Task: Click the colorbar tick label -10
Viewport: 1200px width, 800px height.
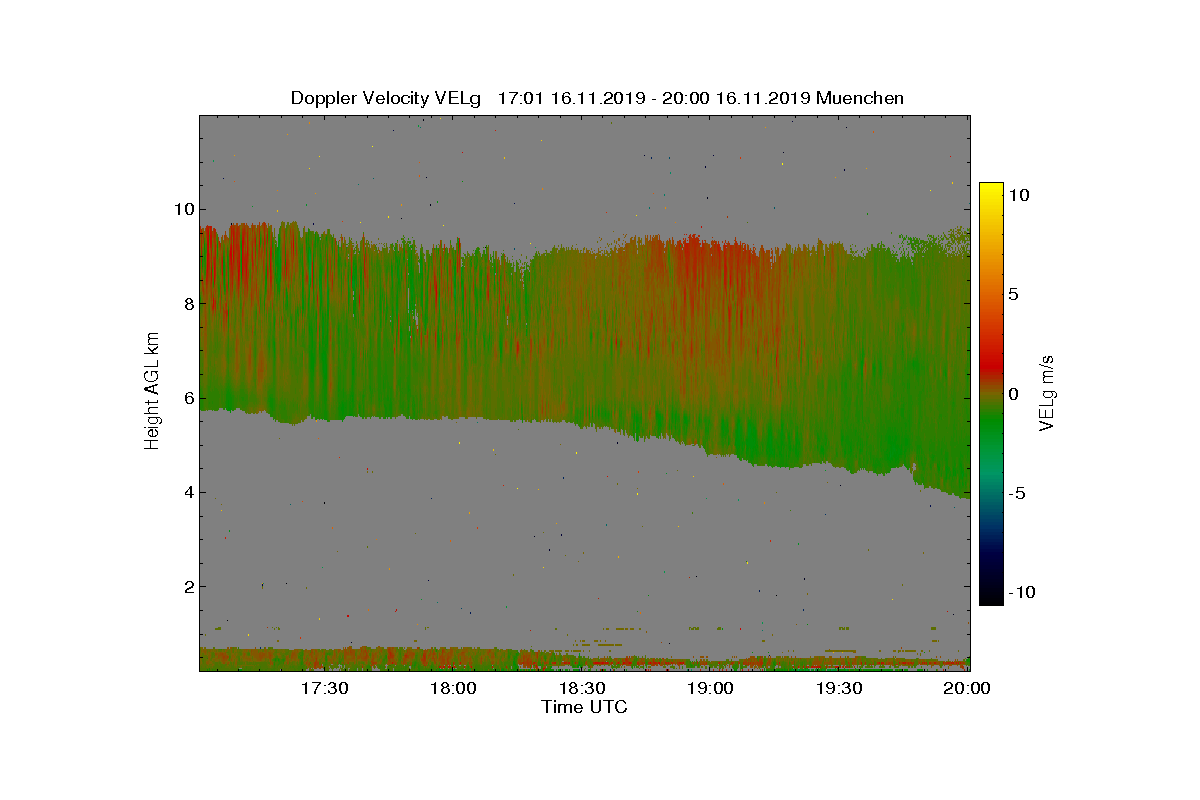Action: 1022,592
